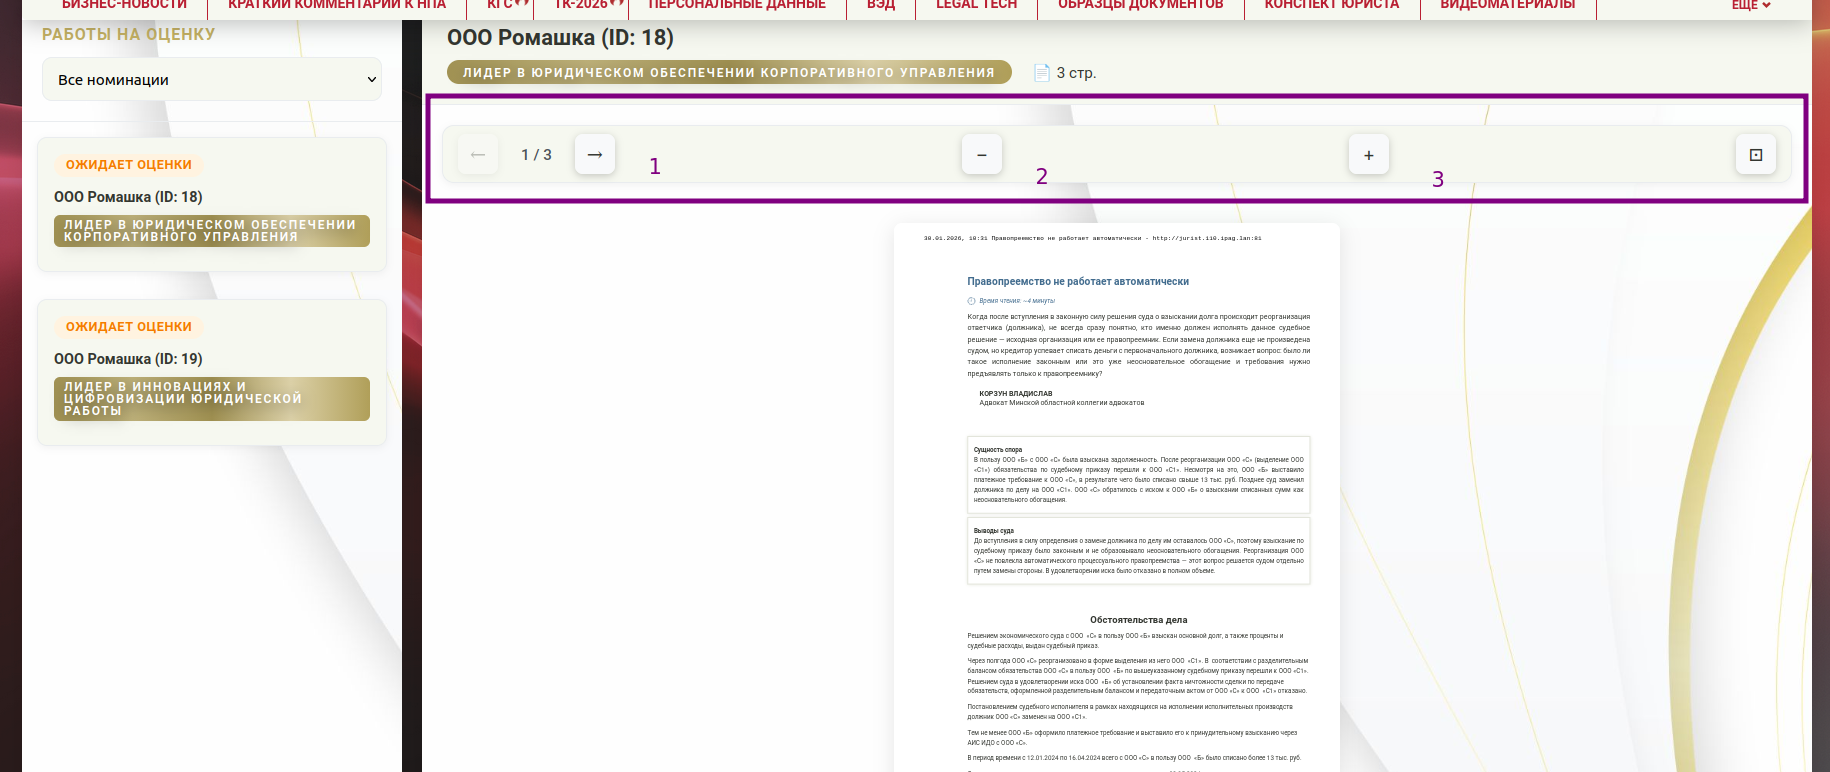Click the previous page arrow button
Screen dimensions: 1830x772
click(478, 155)
